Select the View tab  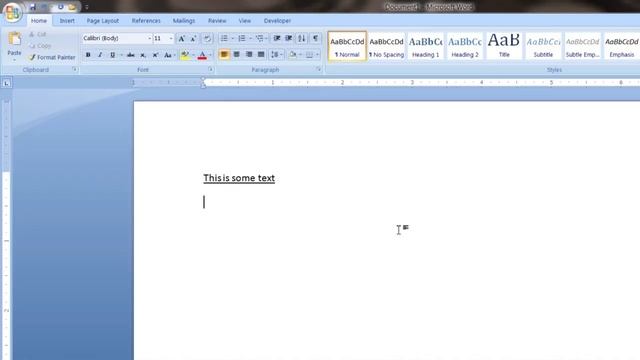pos(244,21)
